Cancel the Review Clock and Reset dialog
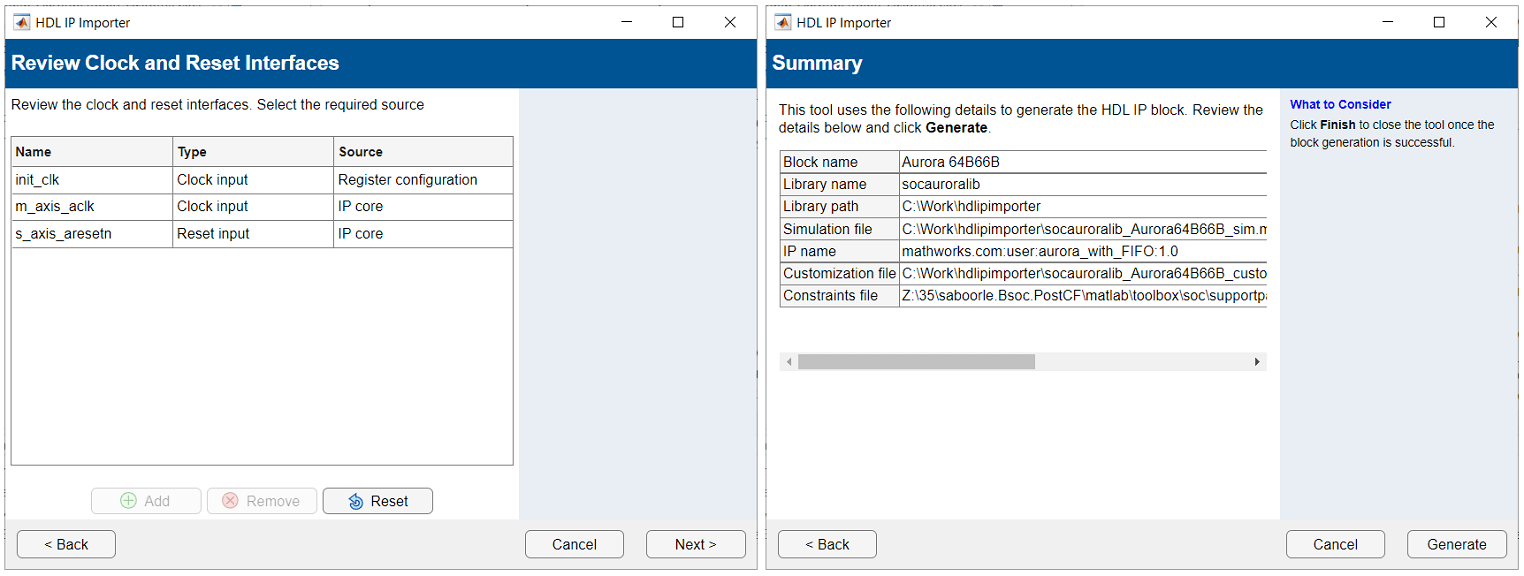The height and width of the screenshot is (576, 1524). pos(574,544)
